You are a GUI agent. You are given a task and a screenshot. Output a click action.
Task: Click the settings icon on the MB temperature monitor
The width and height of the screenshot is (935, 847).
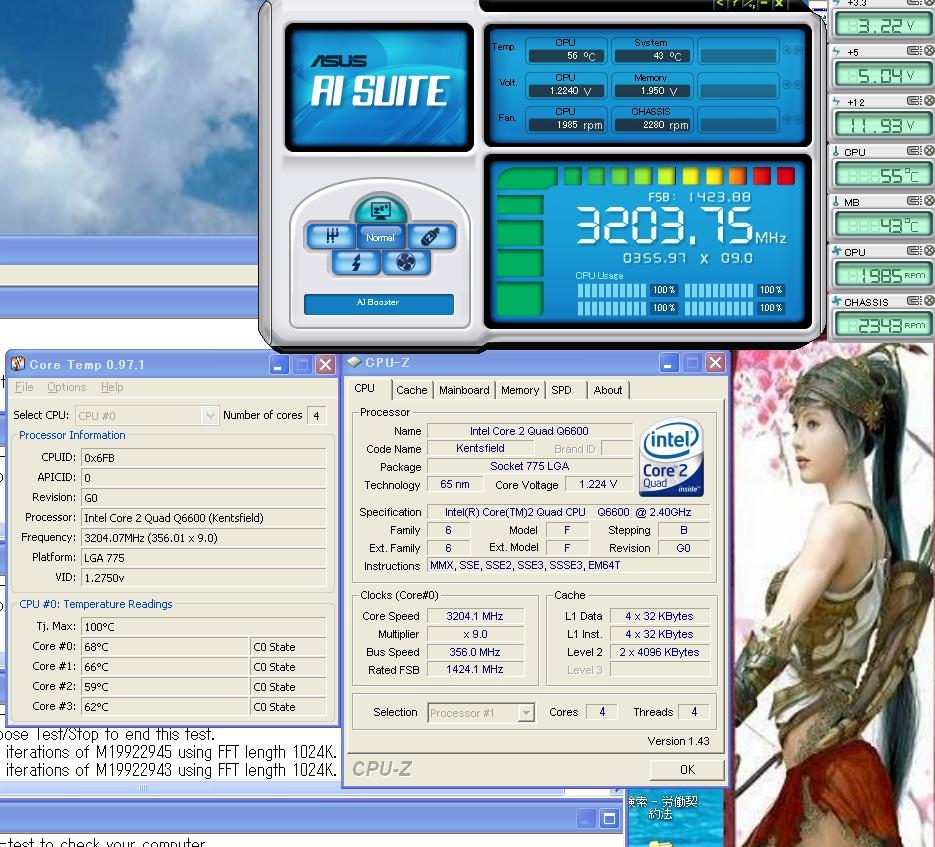coord(913,202)
